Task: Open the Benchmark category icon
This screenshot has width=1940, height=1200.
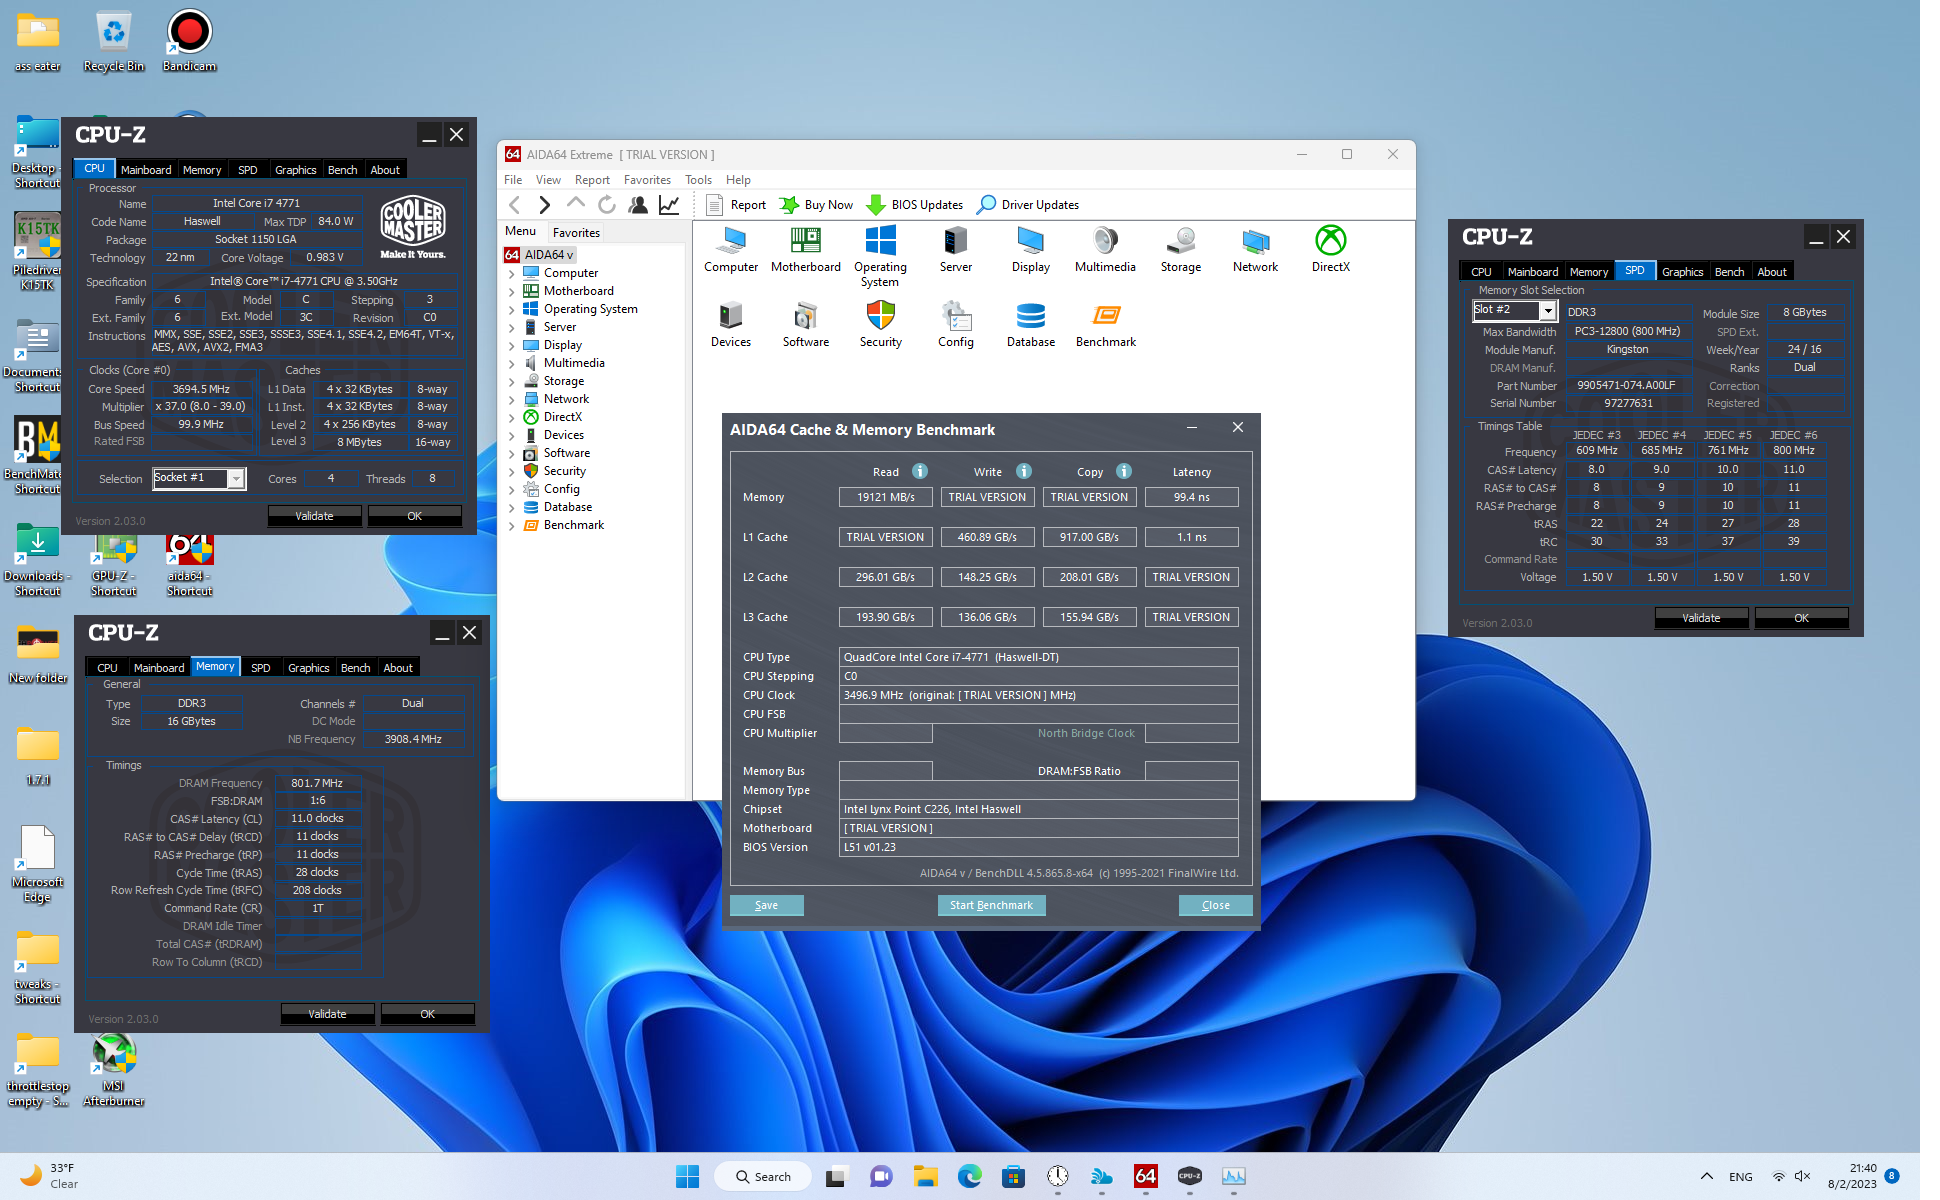Action: click(x=1106, y=324)
